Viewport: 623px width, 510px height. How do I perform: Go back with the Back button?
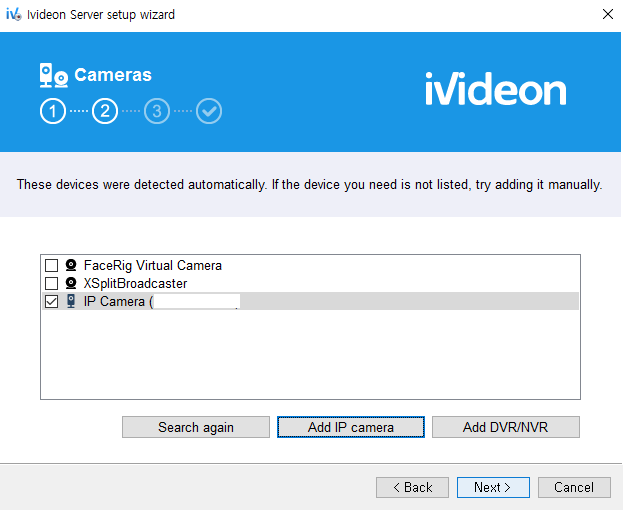point(412,487)
